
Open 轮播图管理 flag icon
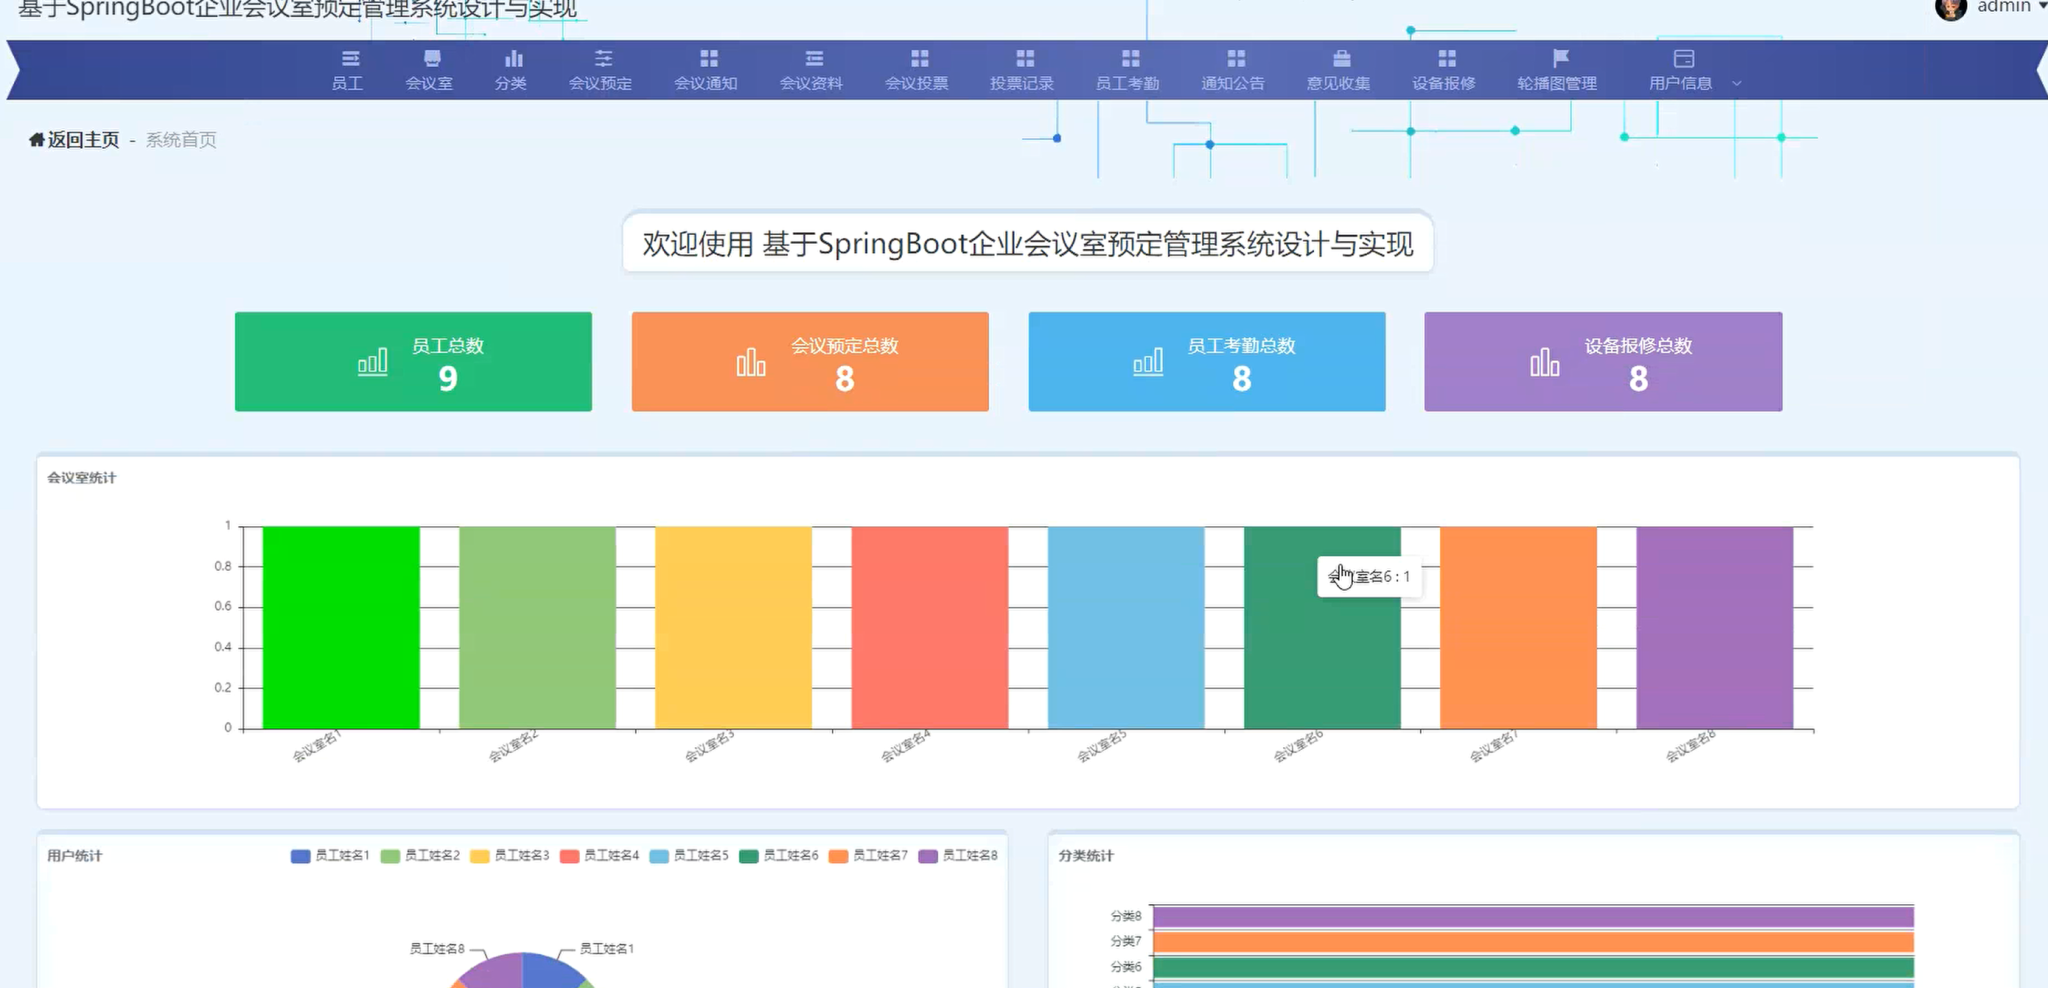(x=1560, y=58)
